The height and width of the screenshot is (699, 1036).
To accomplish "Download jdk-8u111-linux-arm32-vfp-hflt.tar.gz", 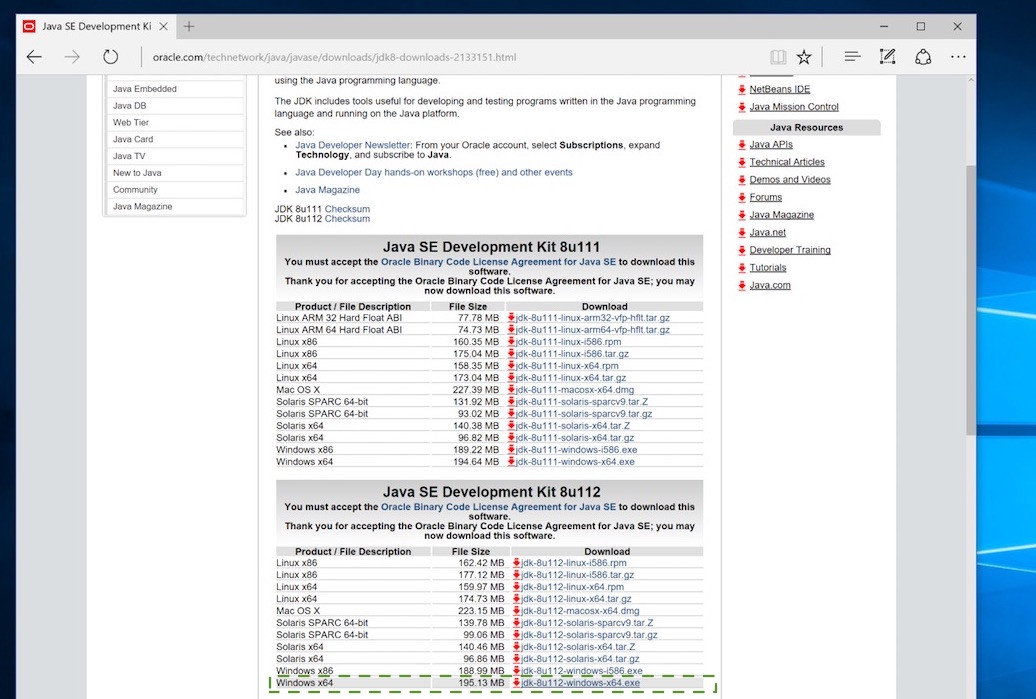I will coord(592,318).
